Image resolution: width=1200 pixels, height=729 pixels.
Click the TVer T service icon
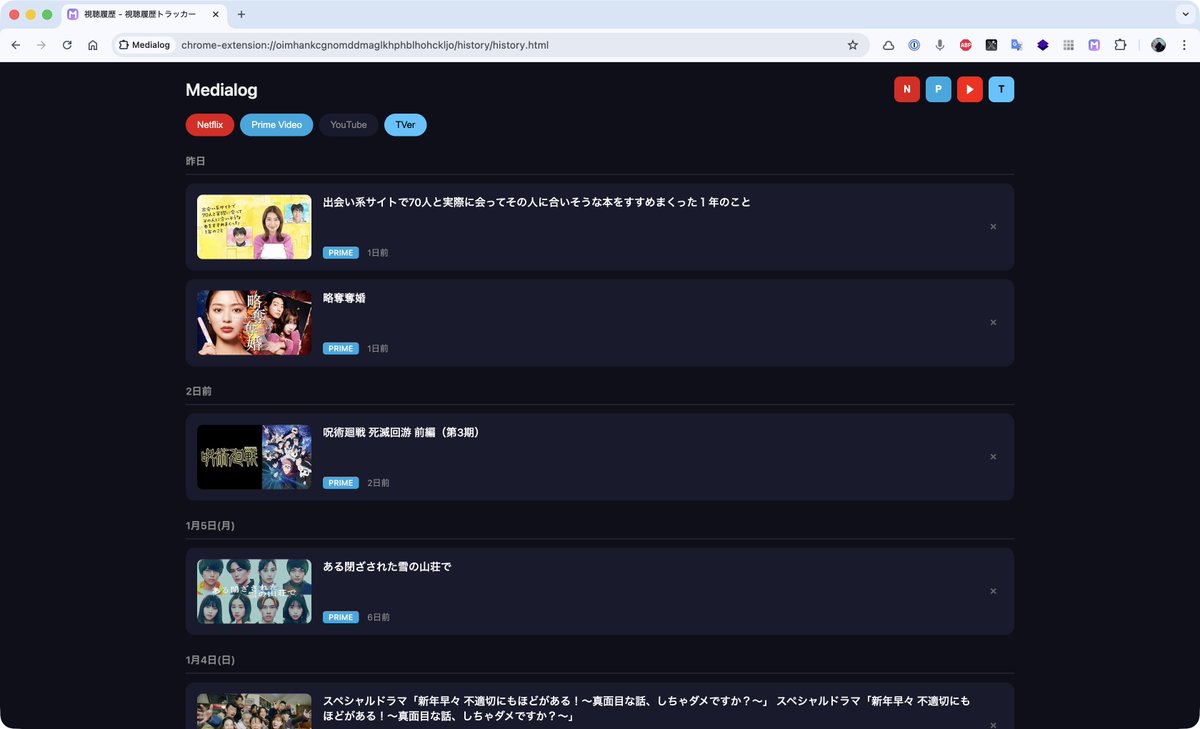coord(1001,89)
